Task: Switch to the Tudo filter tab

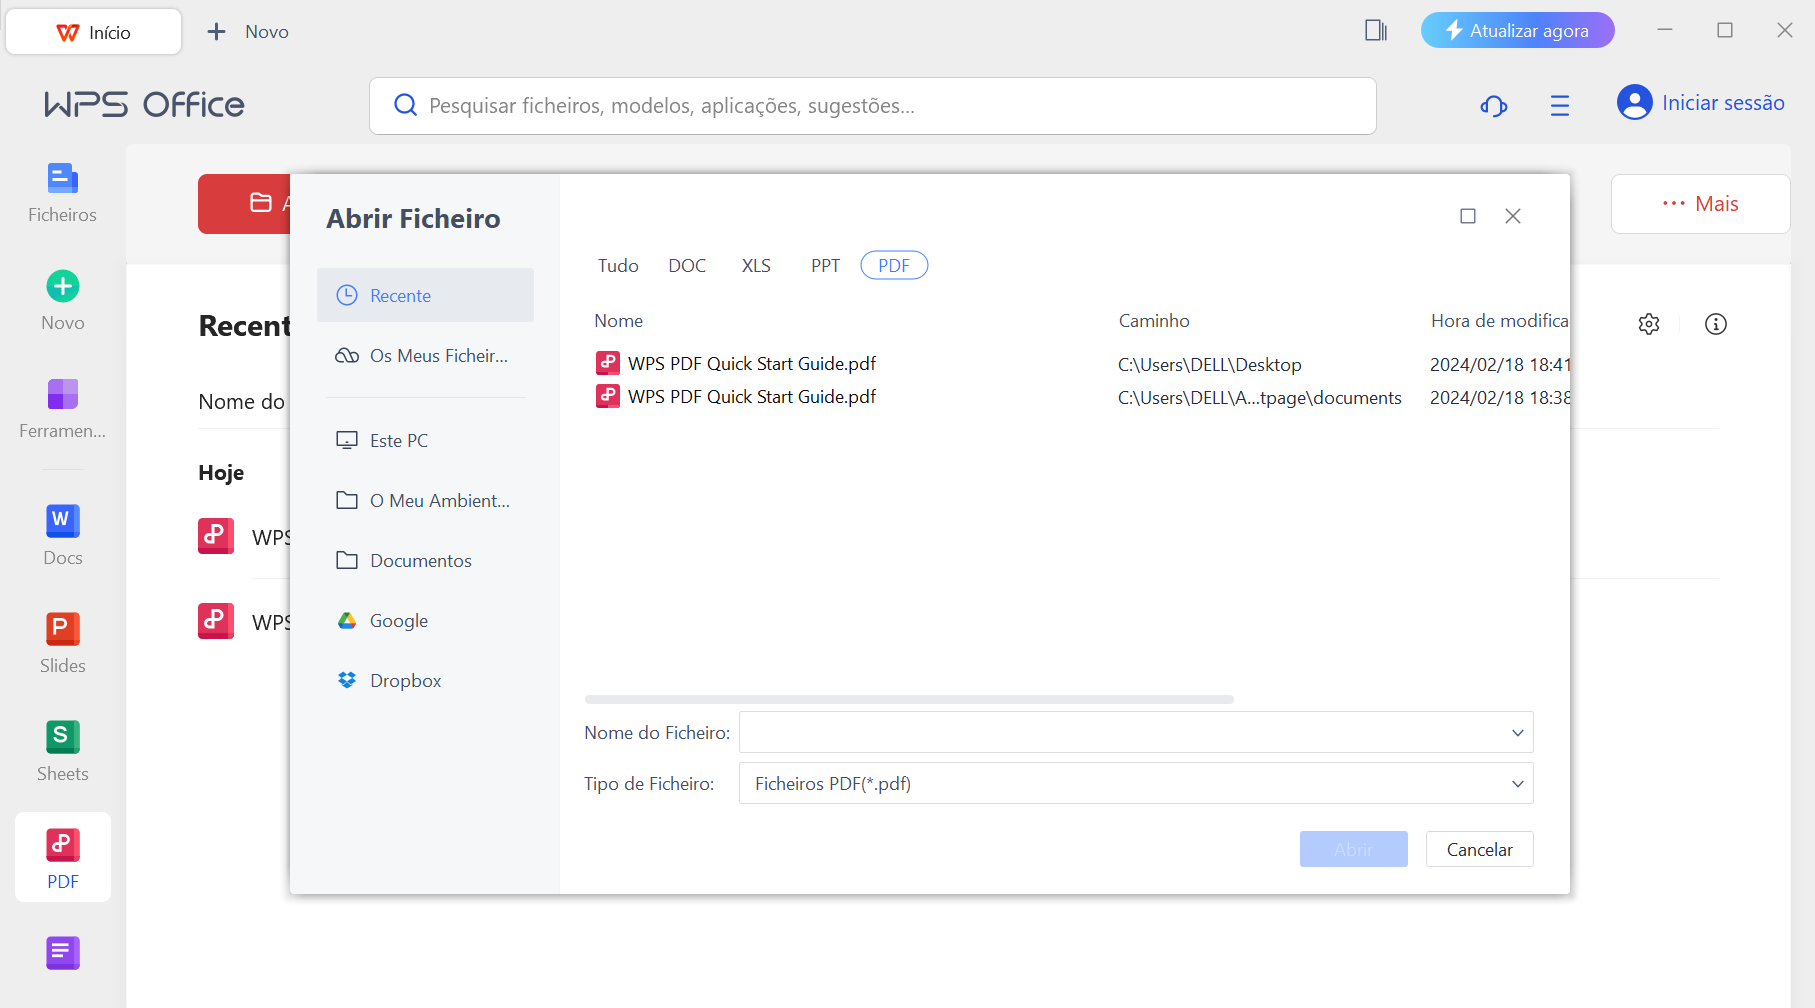Action: coord(618,265)
